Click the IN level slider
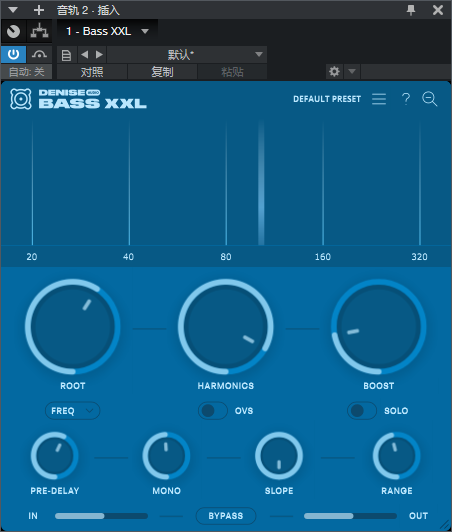 101,516
